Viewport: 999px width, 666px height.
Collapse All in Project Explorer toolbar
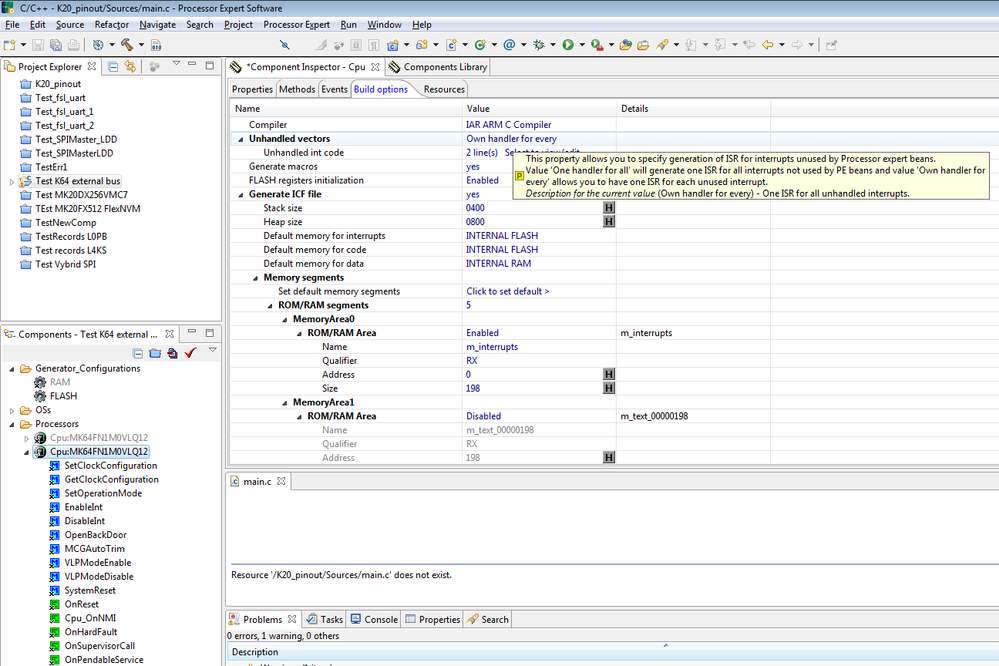click(113, 65)
